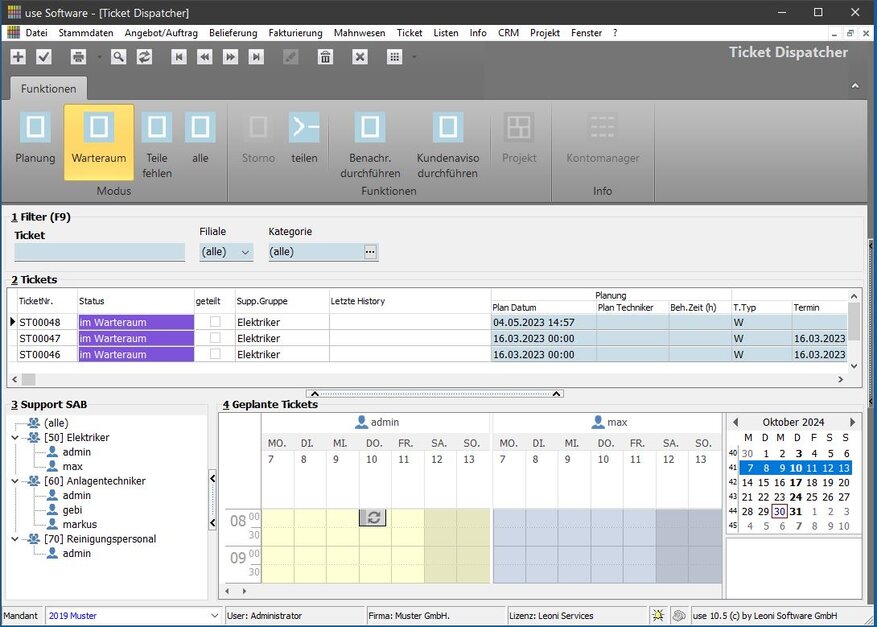Switch to the Funktionen ribbon tab
Image resolution: width=877 pixels, height=627 pixels.
pyautogui.click(x=48, y=88)
